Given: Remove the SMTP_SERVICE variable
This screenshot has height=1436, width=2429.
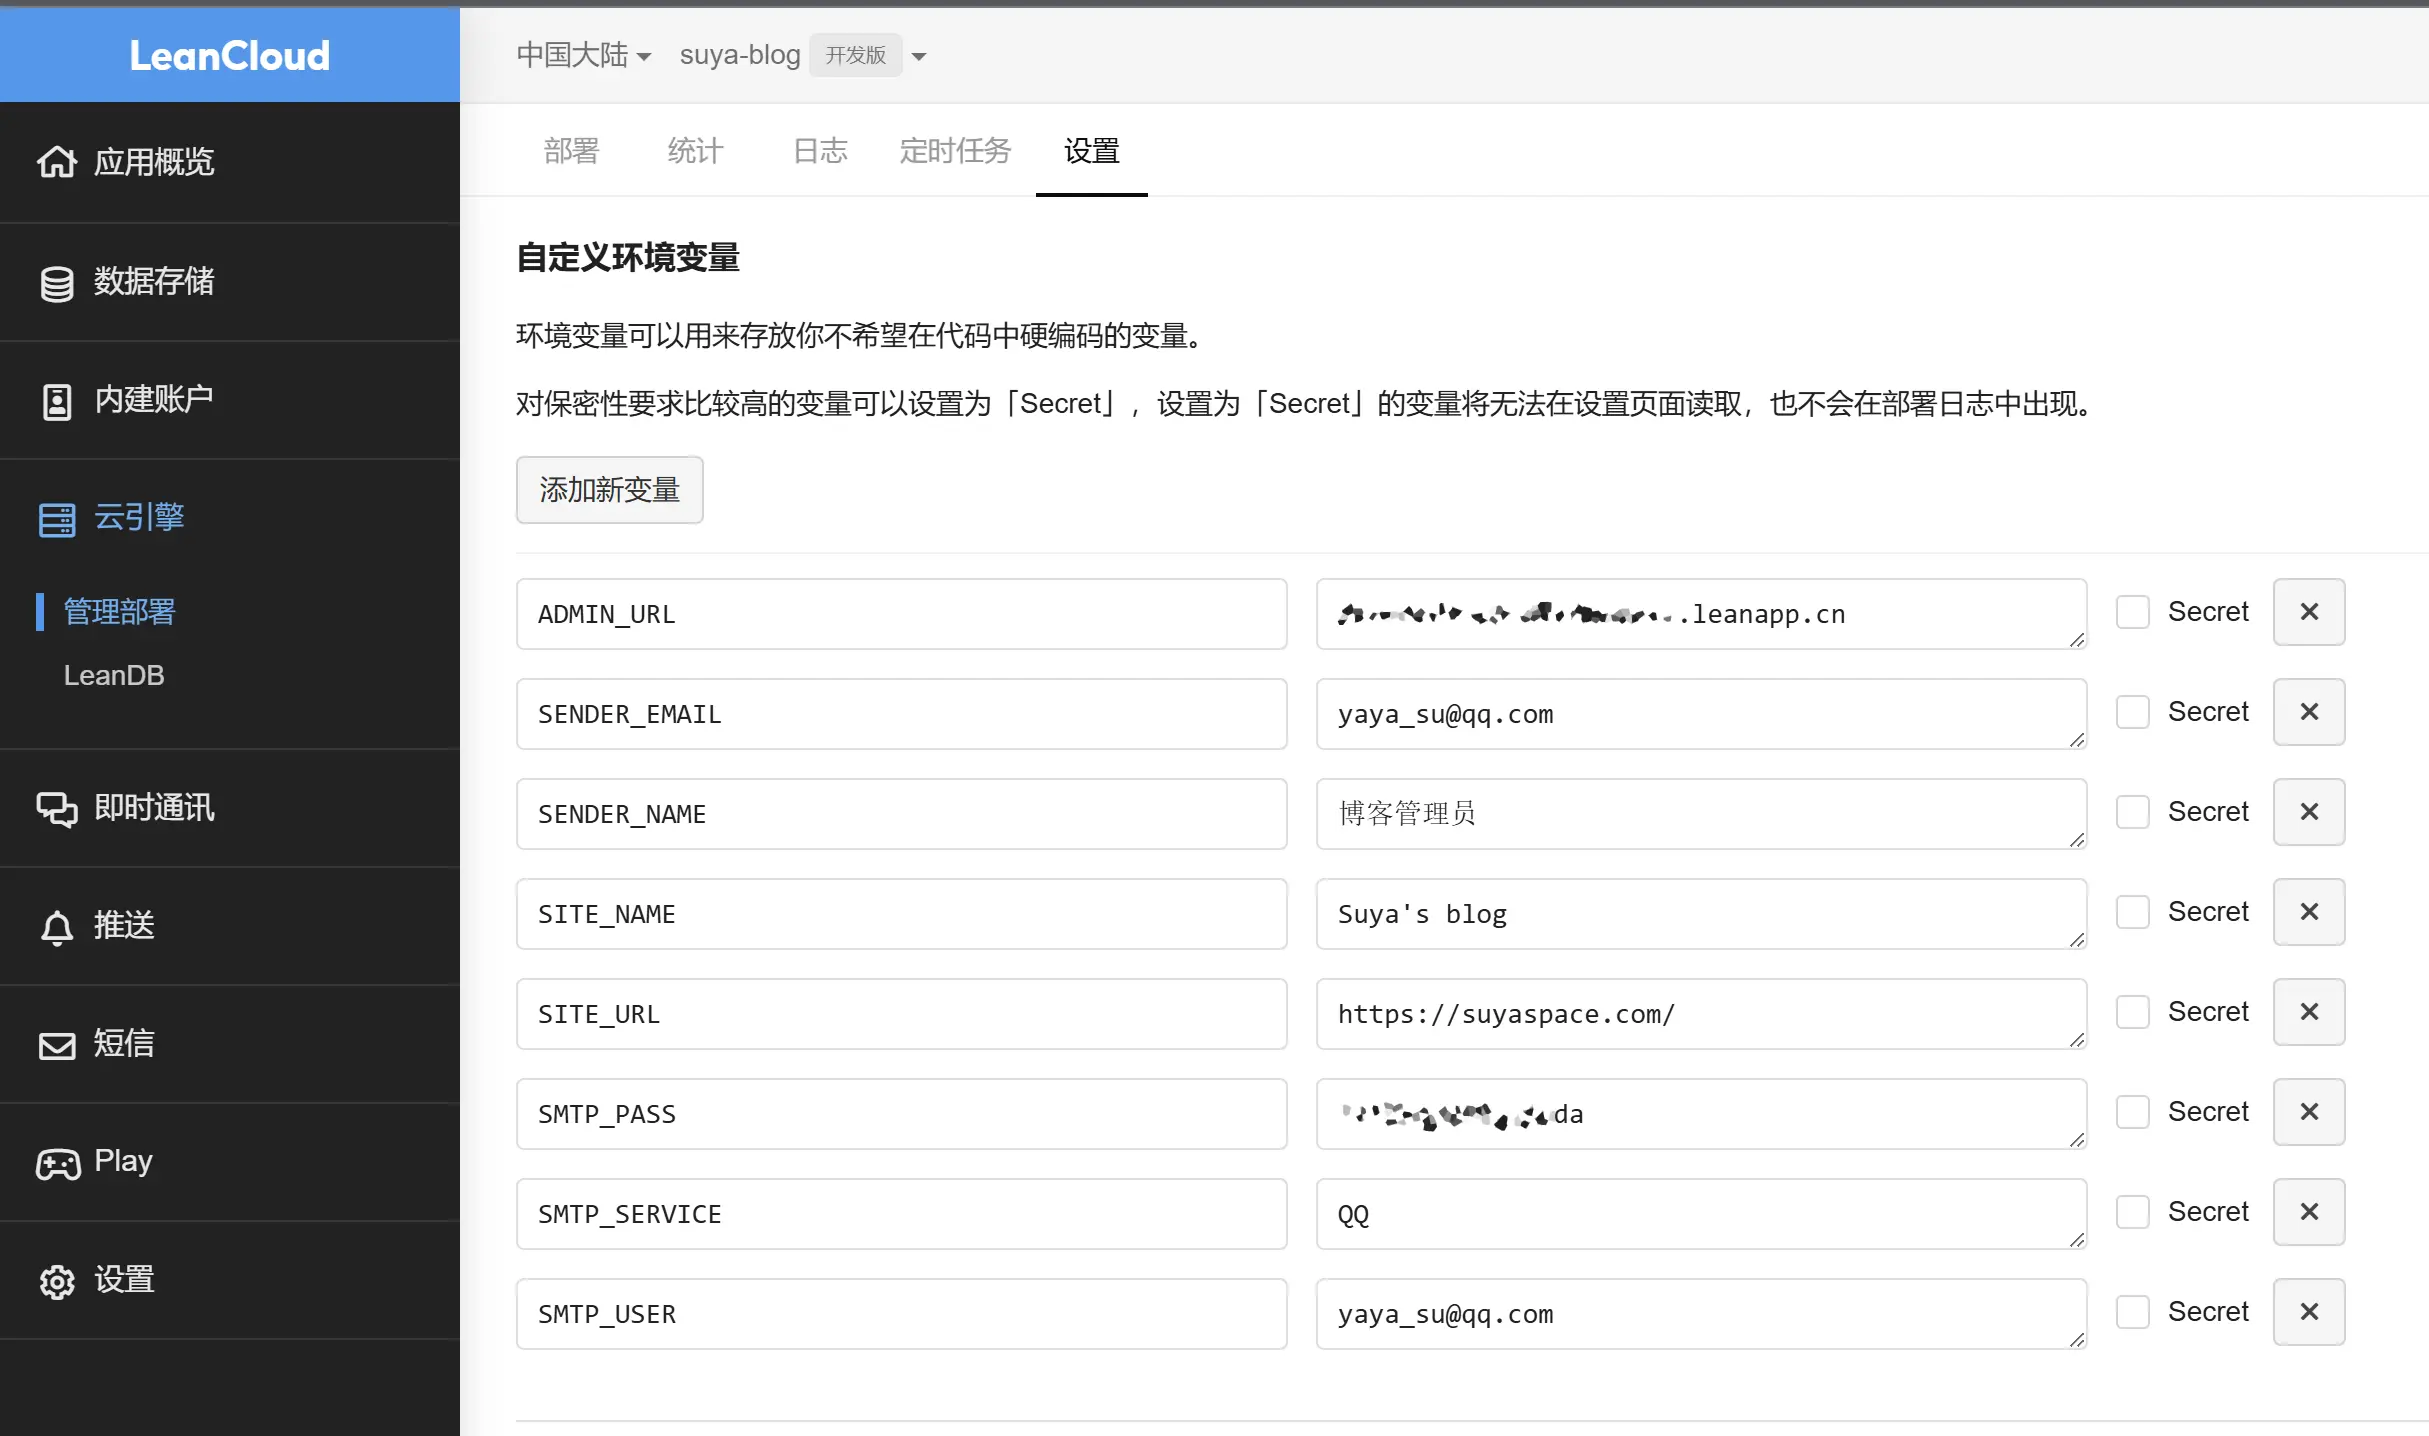Looking at the screenshot, I should [x=2309, y=1211].
